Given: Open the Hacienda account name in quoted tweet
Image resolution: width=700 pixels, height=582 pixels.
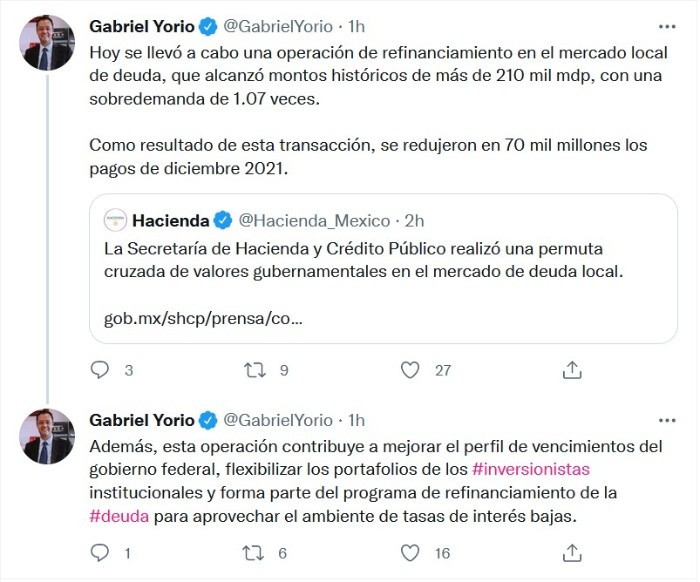Looking at the screenshot, I should coord(171,220).
